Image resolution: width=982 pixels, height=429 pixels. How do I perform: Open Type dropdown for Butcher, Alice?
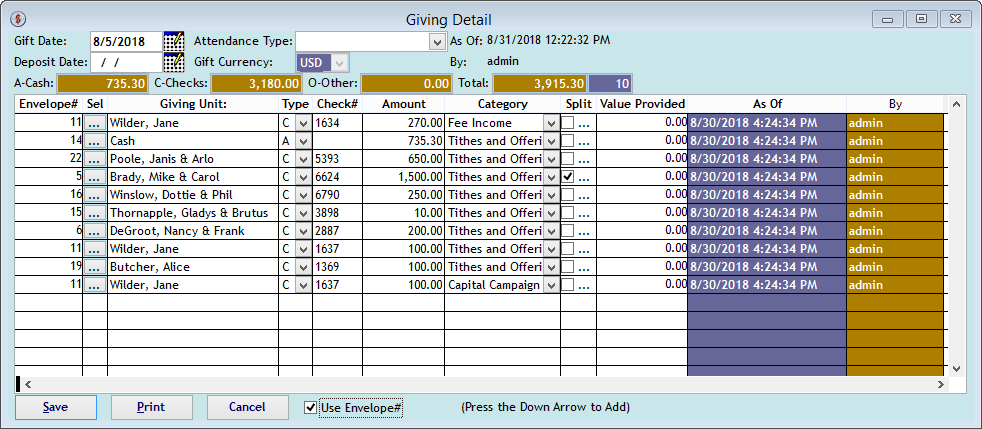(303, 267)
